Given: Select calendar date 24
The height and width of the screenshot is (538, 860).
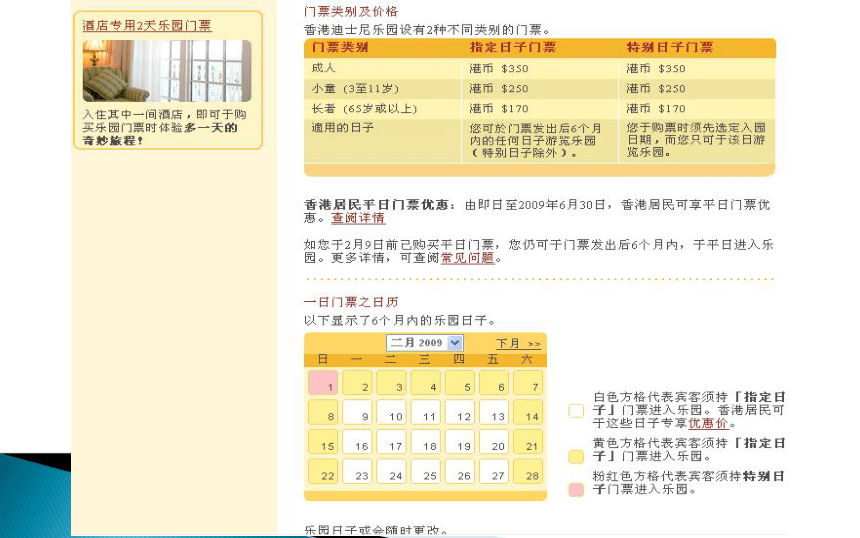Looking at the screenshot, I should pos(391,472).
